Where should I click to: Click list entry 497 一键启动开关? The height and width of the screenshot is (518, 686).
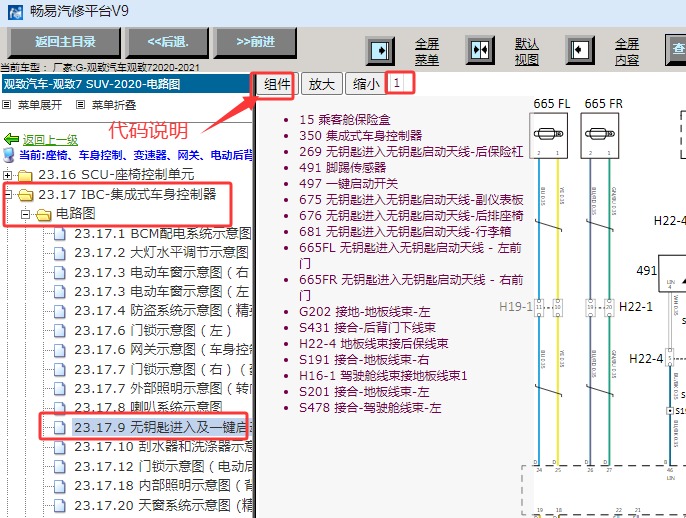348,184
